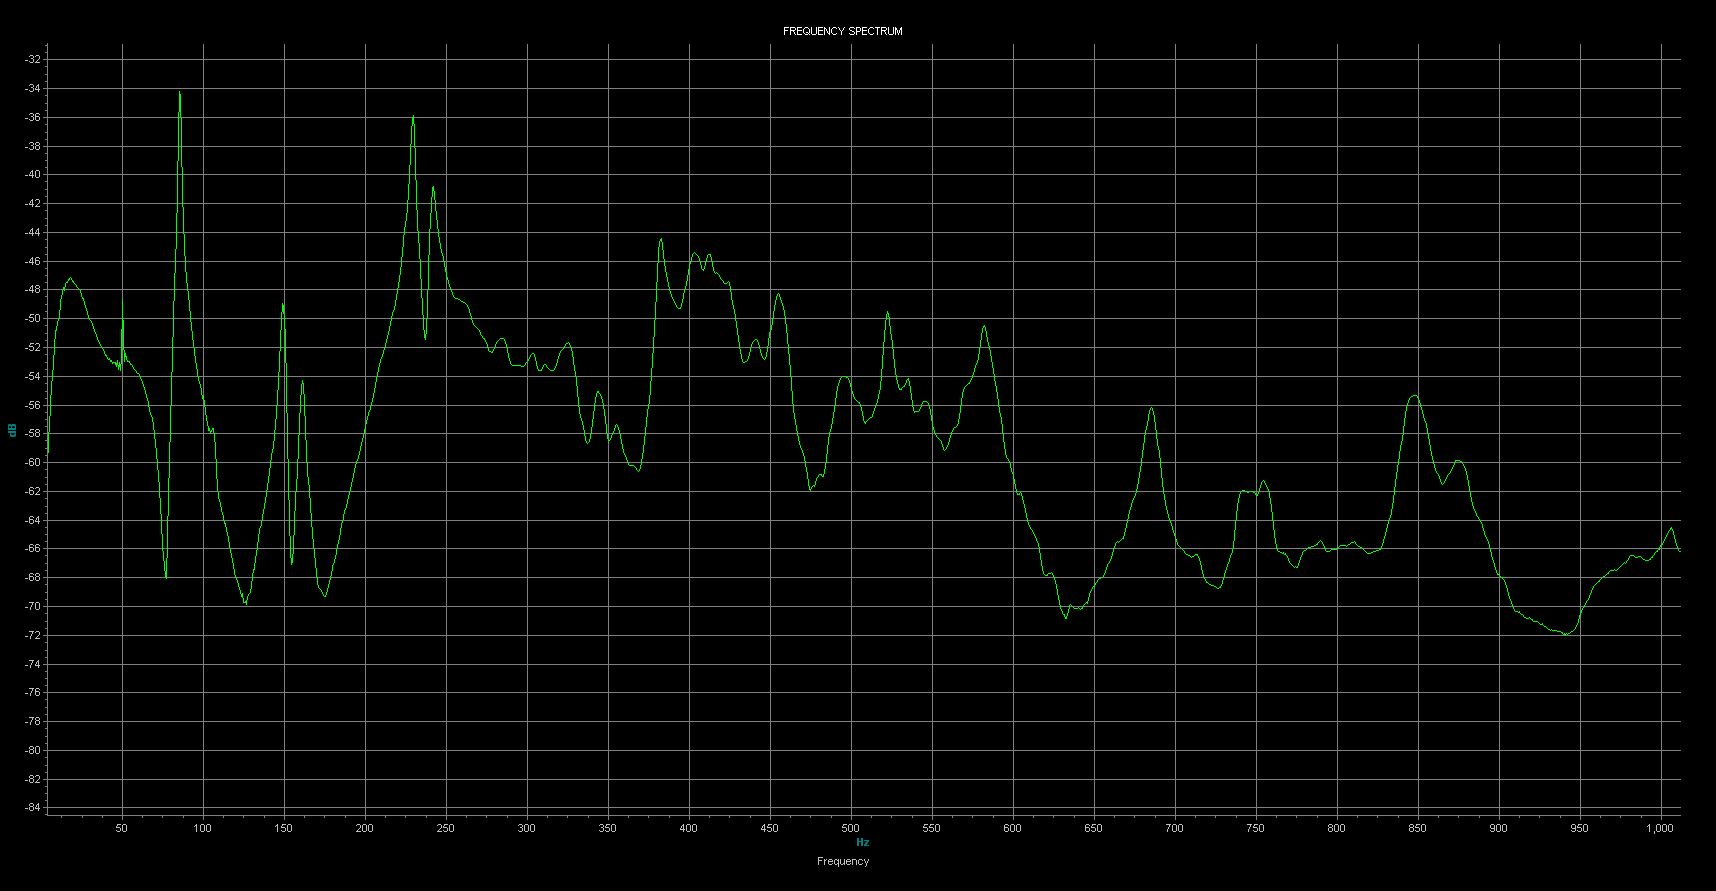Image resolution: width=1716 pixels, height=891 pixels.
Task: Select the 750 tick on frequency axis
Action: tap(1256, 828)
